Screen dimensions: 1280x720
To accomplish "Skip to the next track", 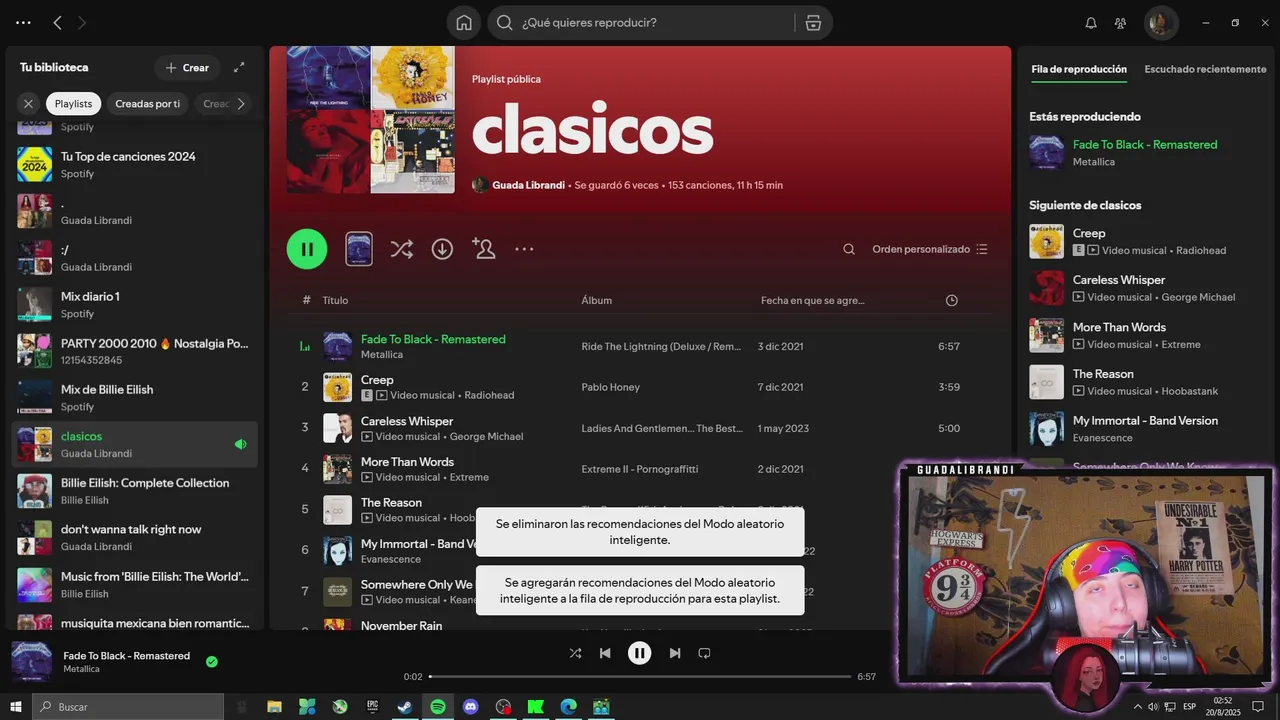I will (x=675, y=653).
